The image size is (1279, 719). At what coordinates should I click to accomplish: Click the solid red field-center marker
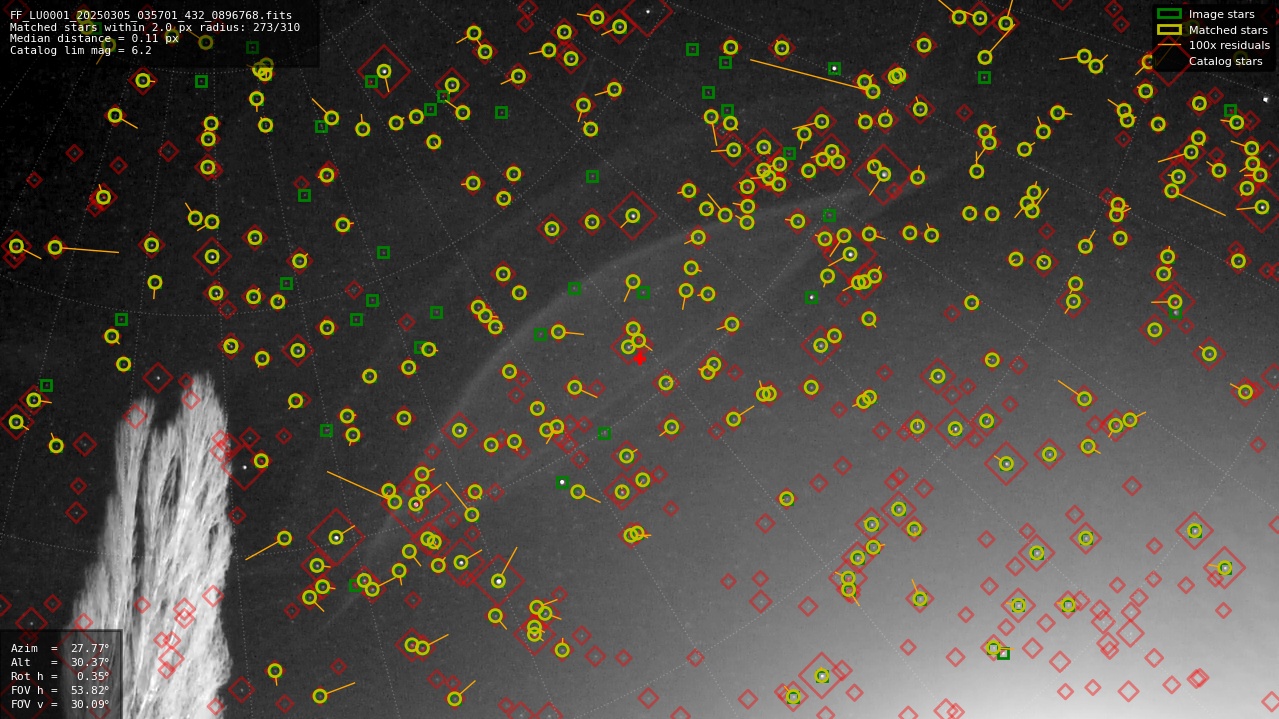640,358
